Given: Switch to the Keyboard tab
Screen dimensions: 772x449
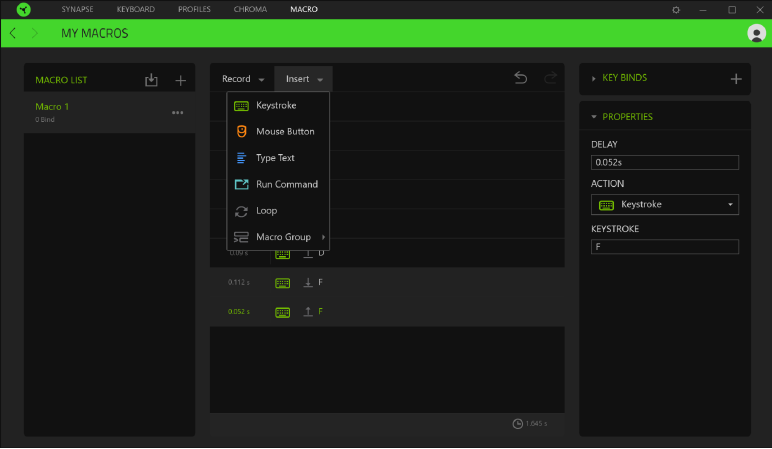Looking at the screenshot, I should (x=135, y=9).
